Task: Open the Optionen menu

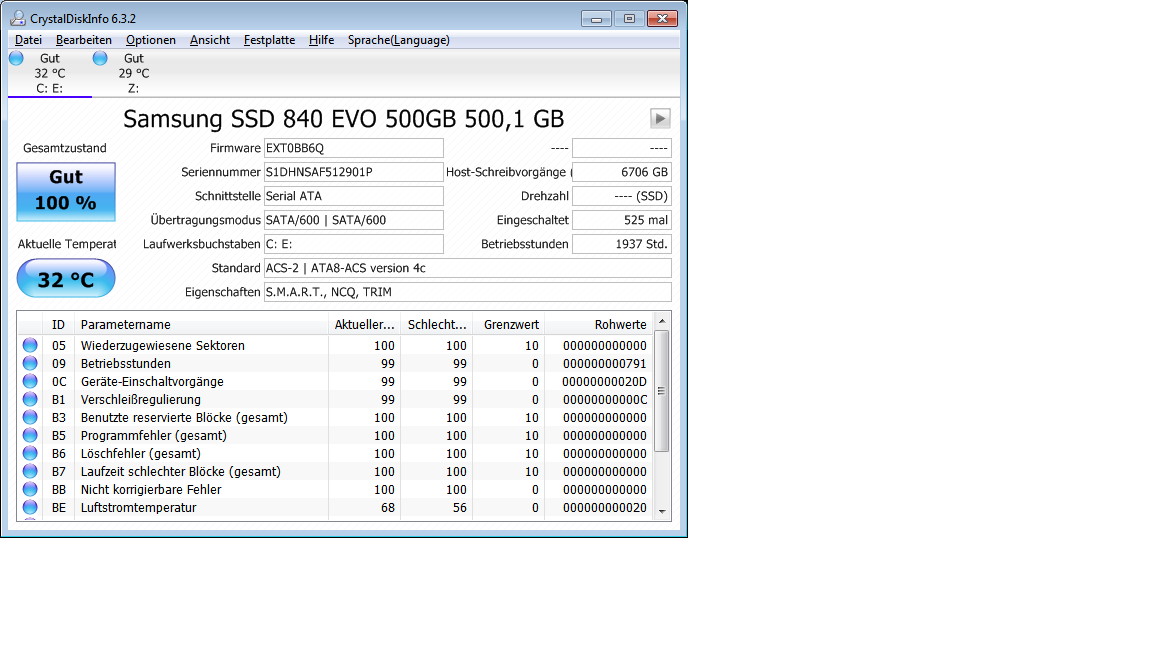Action: click(151, 40)
